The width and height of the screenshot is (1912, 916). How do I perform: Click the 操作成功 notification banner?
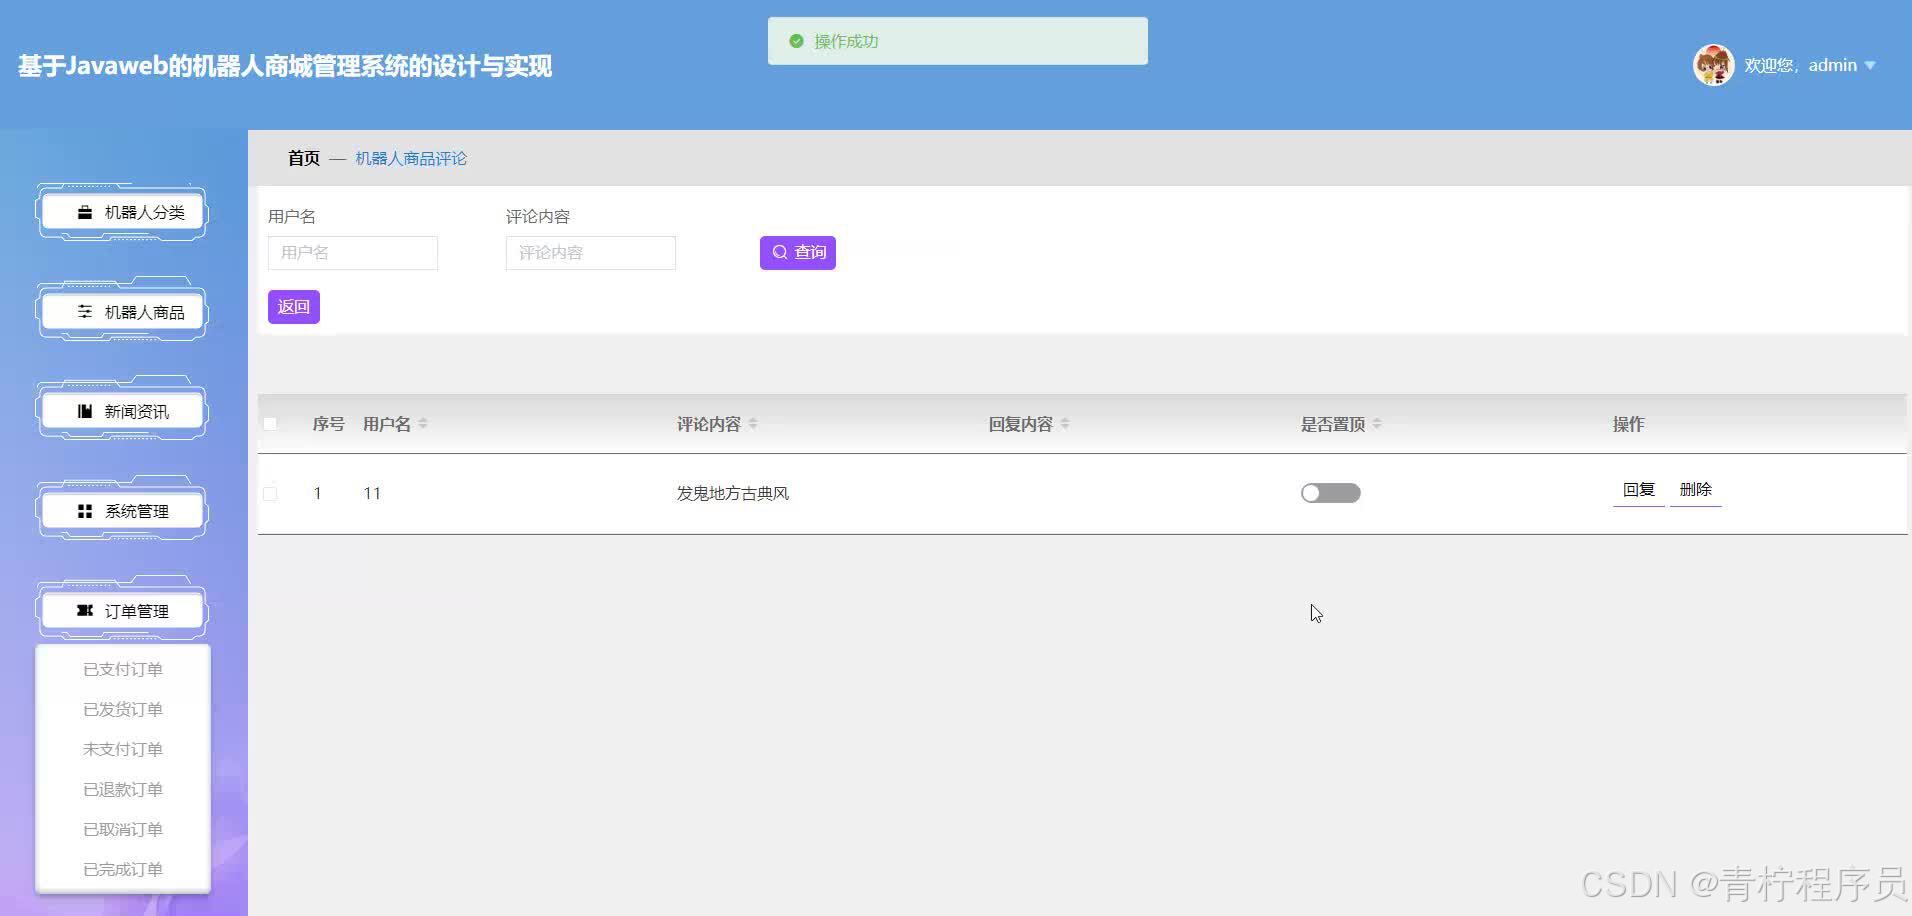(956, 40)
